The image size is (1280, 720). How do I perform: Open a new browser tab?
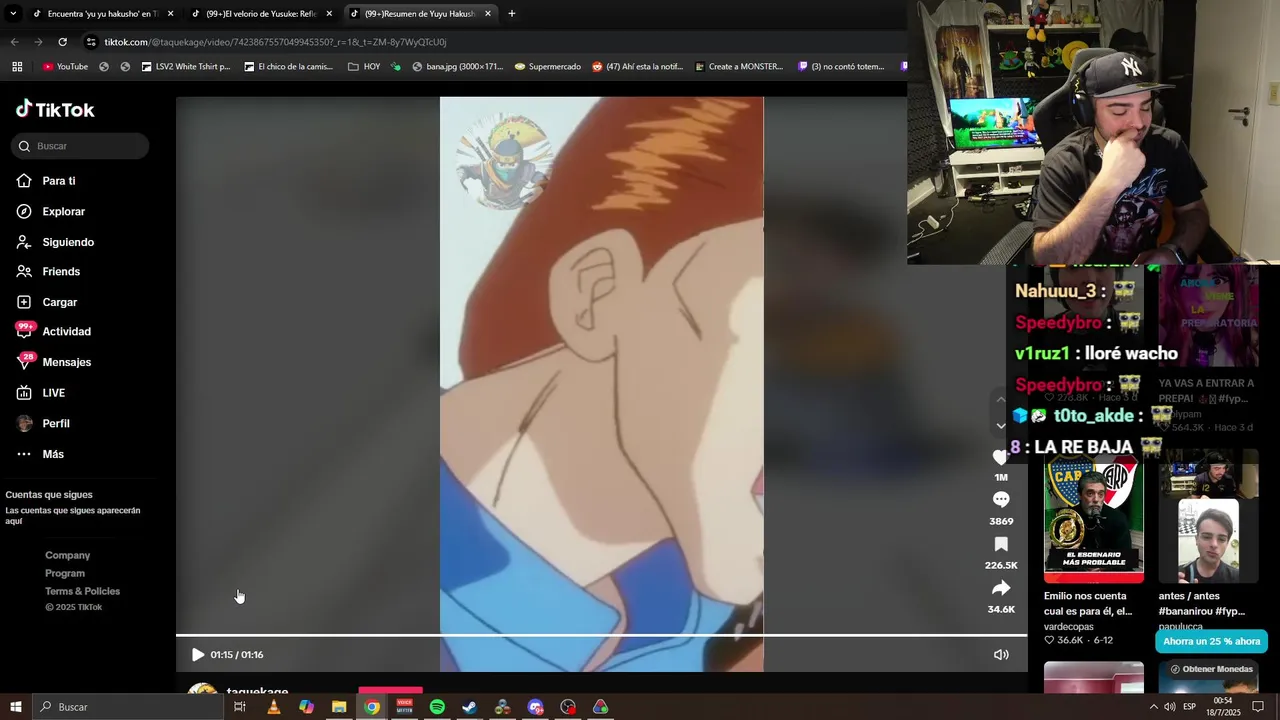click(512, 14)
